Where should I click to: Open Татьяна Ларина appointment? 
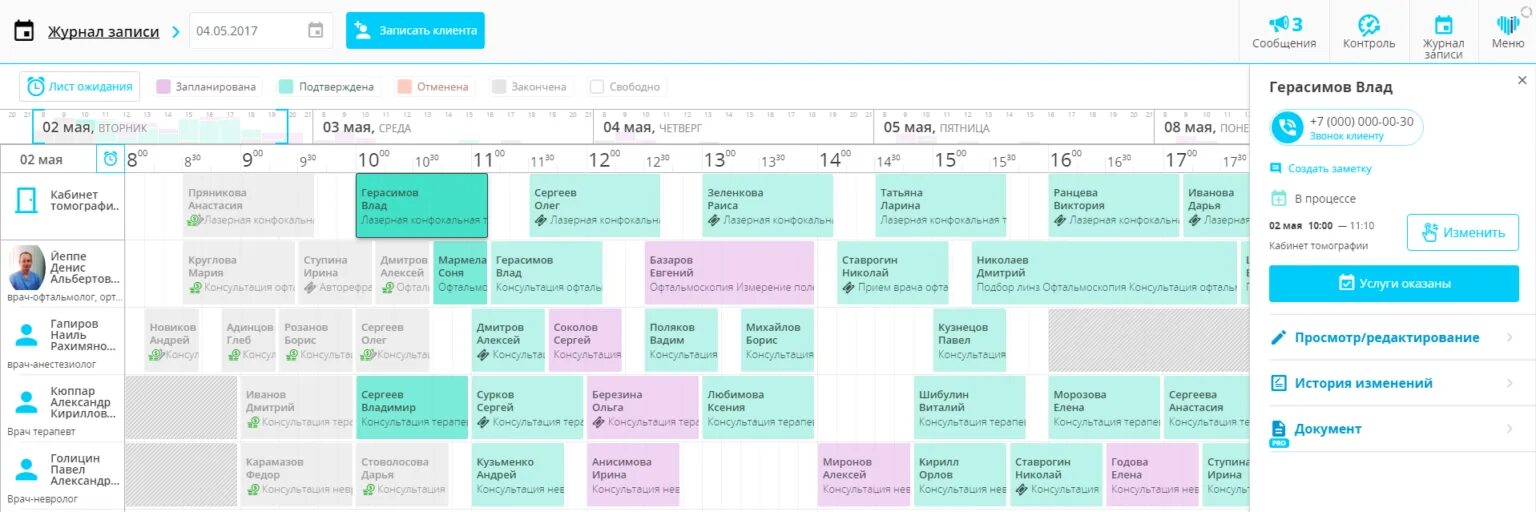point(941,206)
